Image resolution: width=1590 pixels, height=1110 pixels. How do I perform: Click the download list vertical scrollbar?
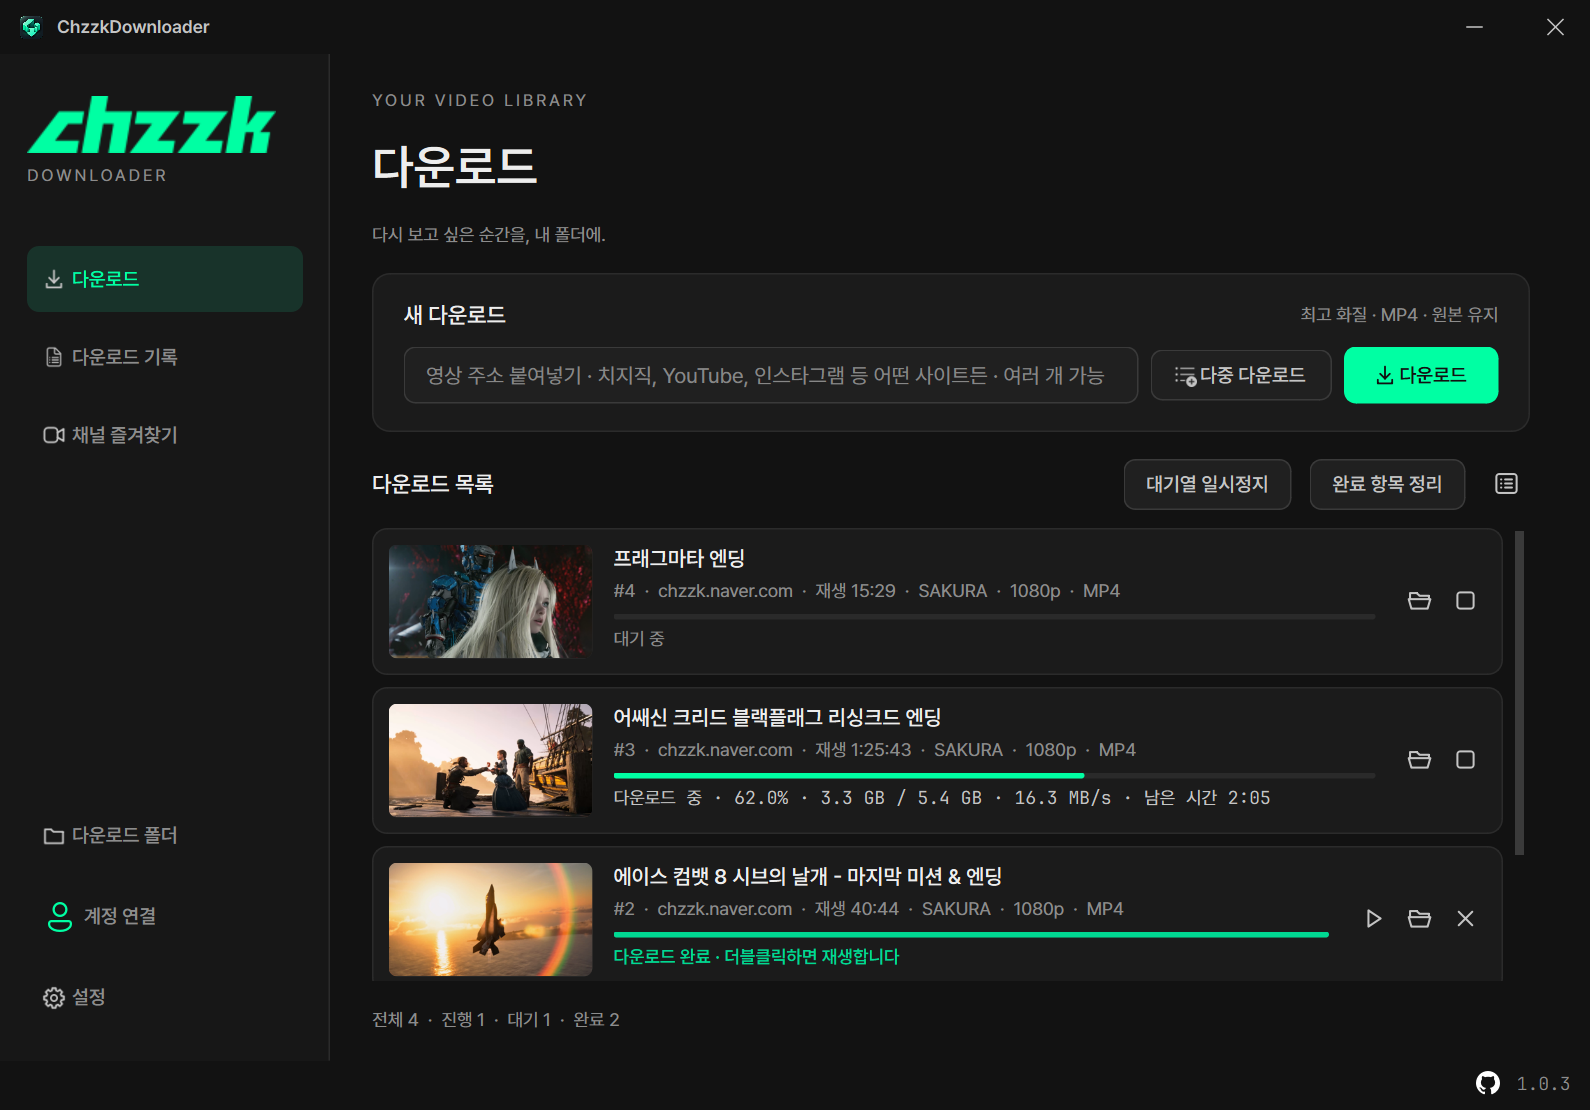point(1519,693)
